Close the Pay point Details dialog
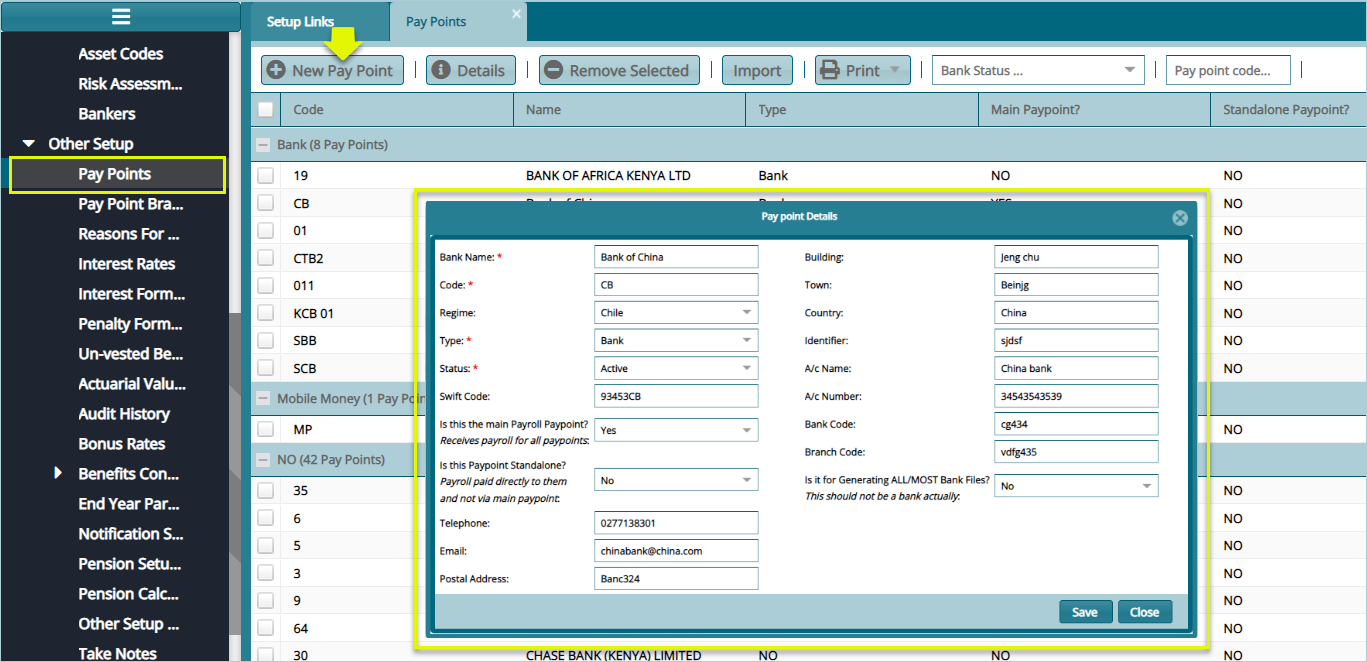 coord(1179,218)
